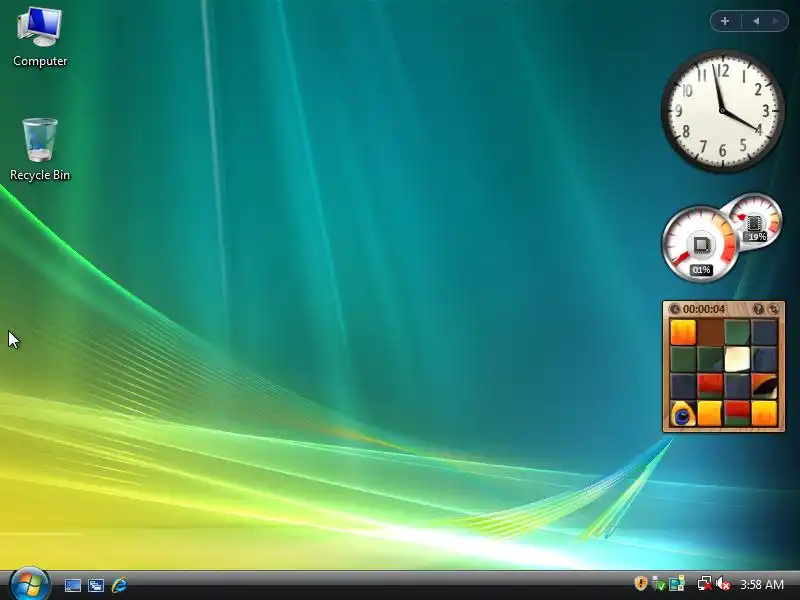
Task: Click the white puzzle tile
Action: (x=737, y=359)
